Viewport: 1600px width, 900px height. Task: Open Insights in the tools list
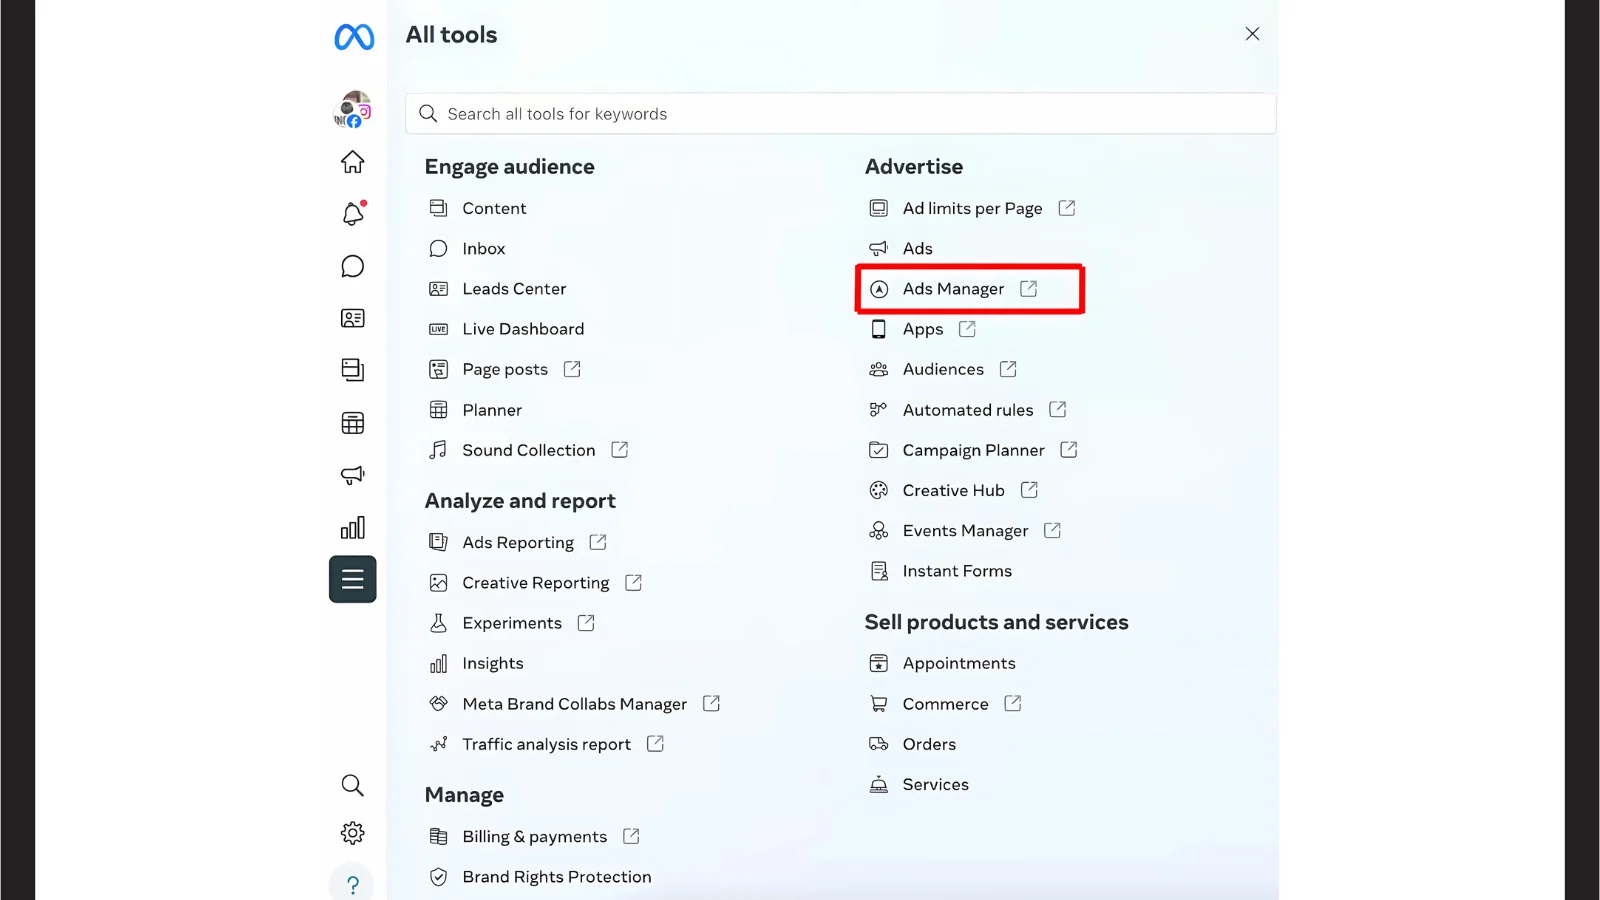[492, 663]
